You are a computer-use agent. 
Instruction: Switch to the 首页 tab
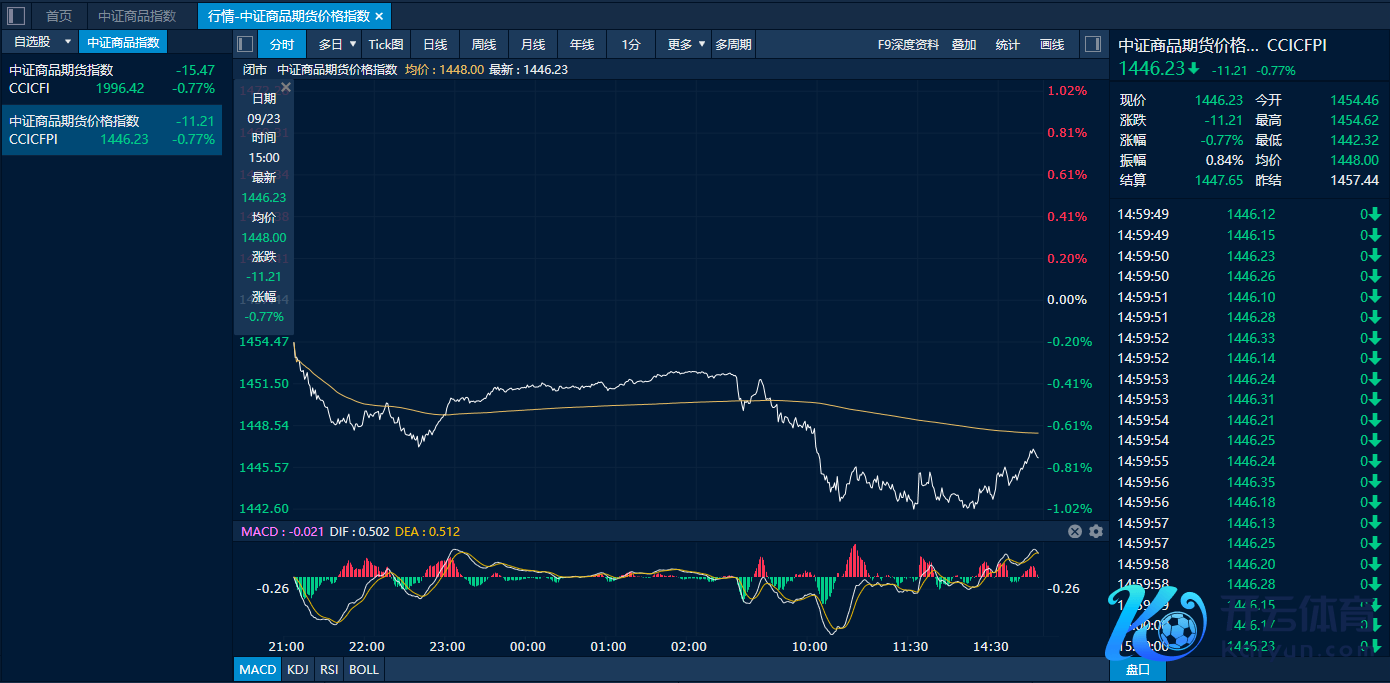point(59,16)
